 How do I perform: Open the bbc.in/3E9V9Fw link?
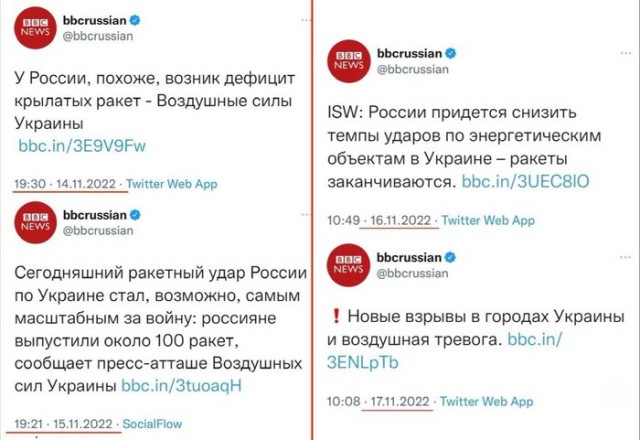tap(82, 147)
